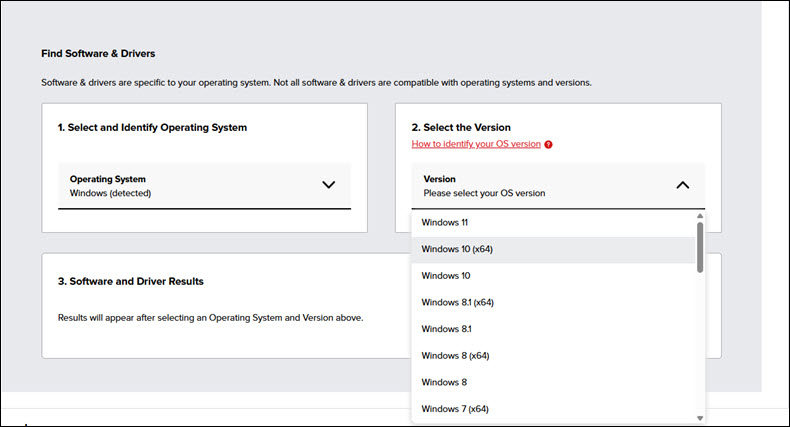The image size is (790, 427).
Task: Click the Operating System field showing Windows (detected)
Action: pos(205,186)
